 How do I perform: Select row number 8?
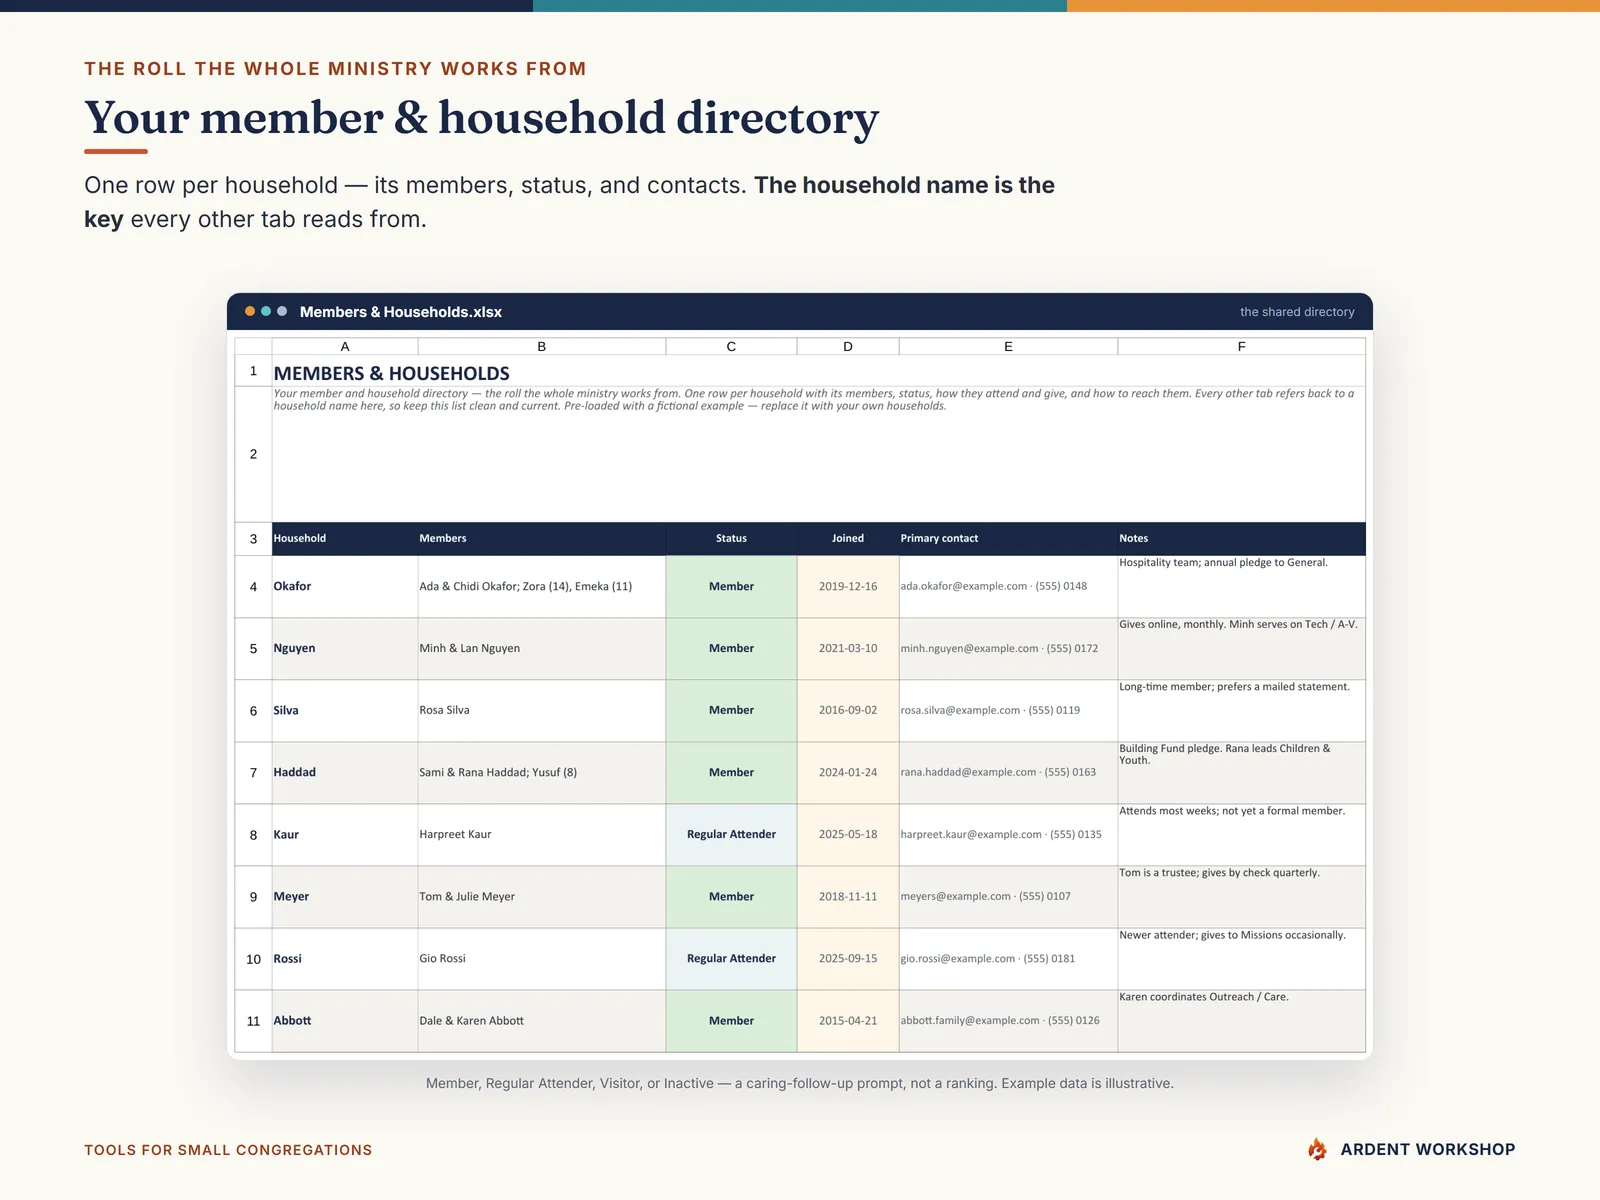coord(253,834)
